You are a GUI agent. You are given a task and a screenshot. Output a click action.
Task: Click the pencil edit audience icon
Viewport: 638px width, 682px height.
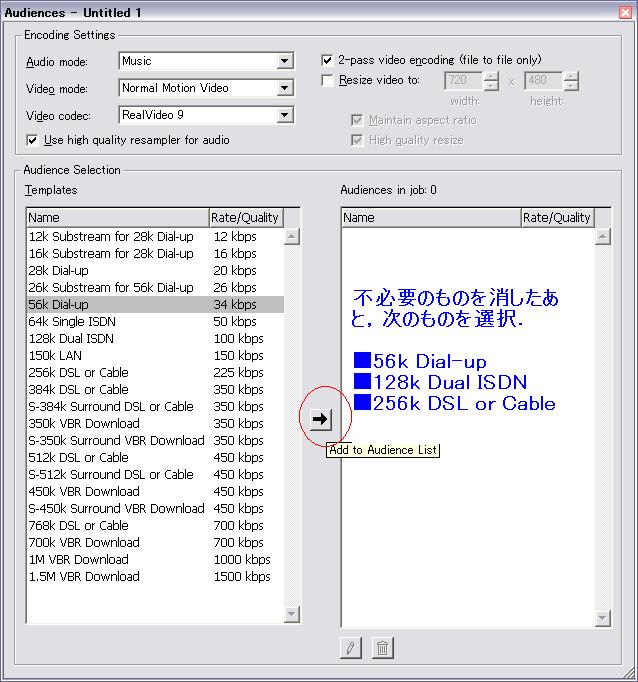click(x=351, y=648)
